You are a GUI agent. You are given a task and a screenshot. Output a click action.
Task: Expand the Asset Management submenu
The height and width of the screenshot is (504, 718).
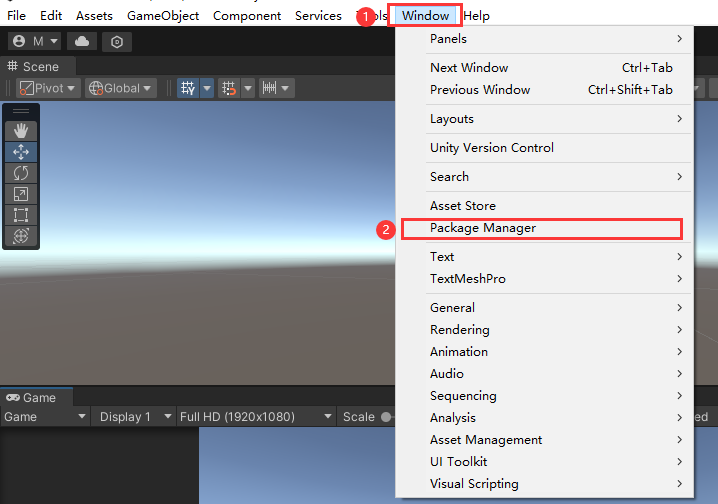[545, 439]
